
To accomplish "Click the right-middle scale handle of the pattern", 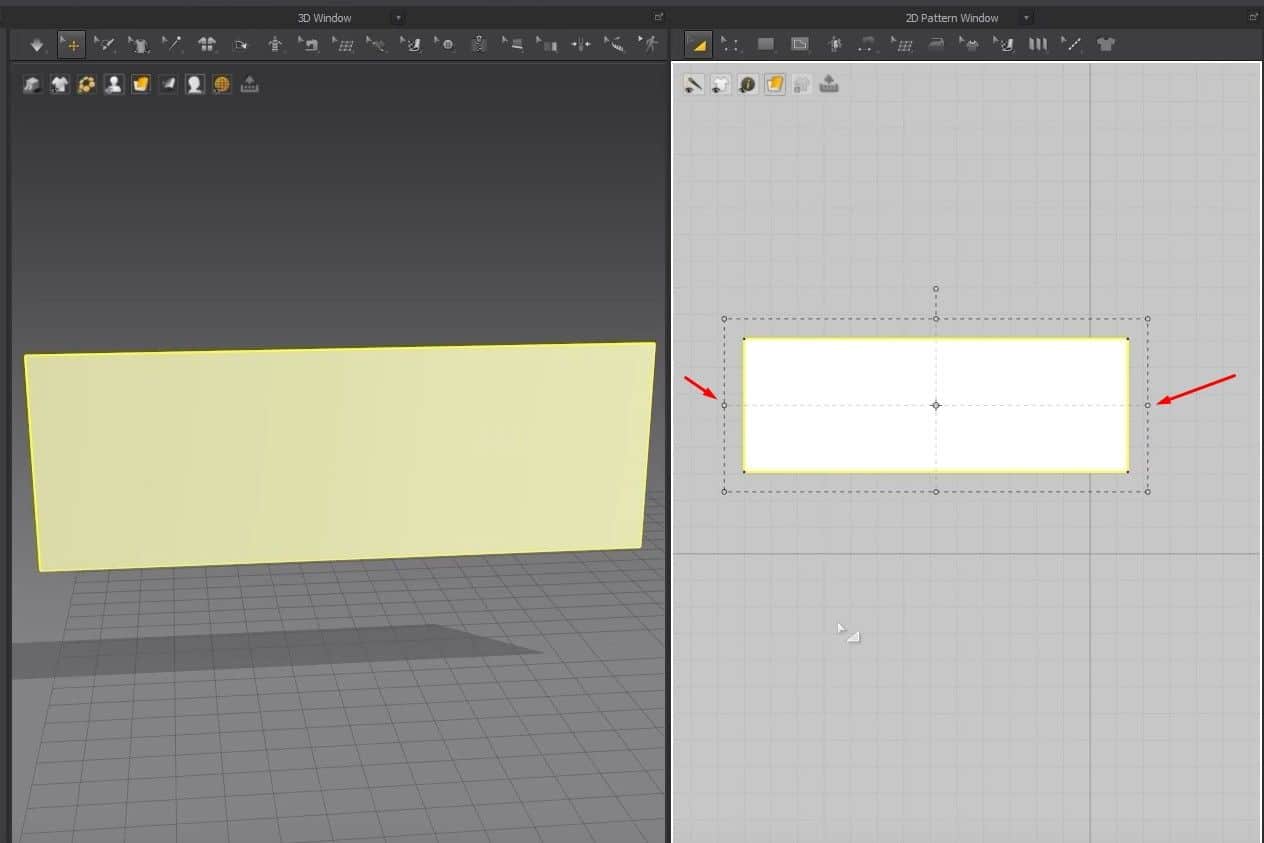I will 1147,405.
